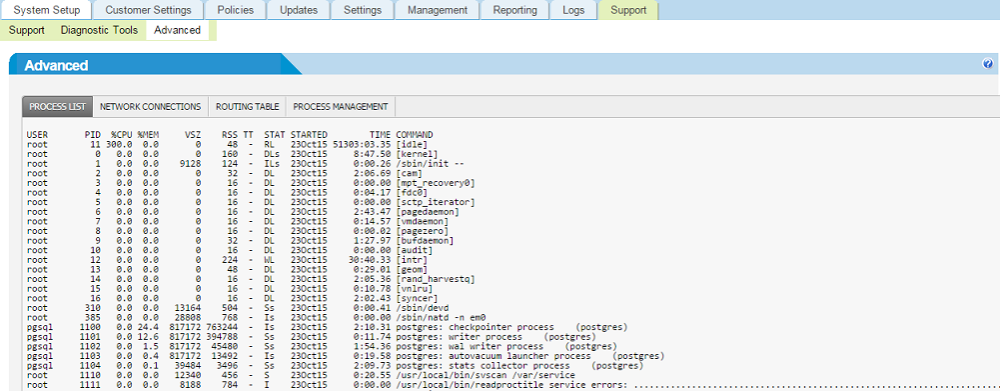This screenshot has width=1000, height=391.
Task: Open the help icon in Advanced header
Action: coord(988,64)
